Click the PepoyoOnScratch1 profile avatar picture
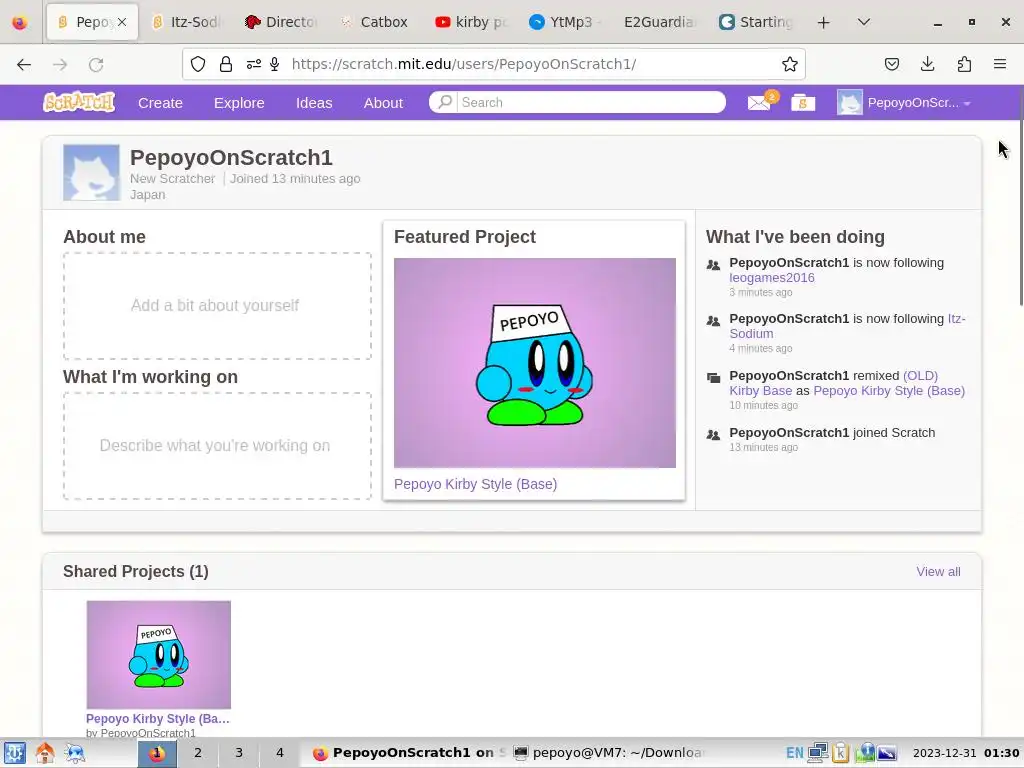 [91, 172]
